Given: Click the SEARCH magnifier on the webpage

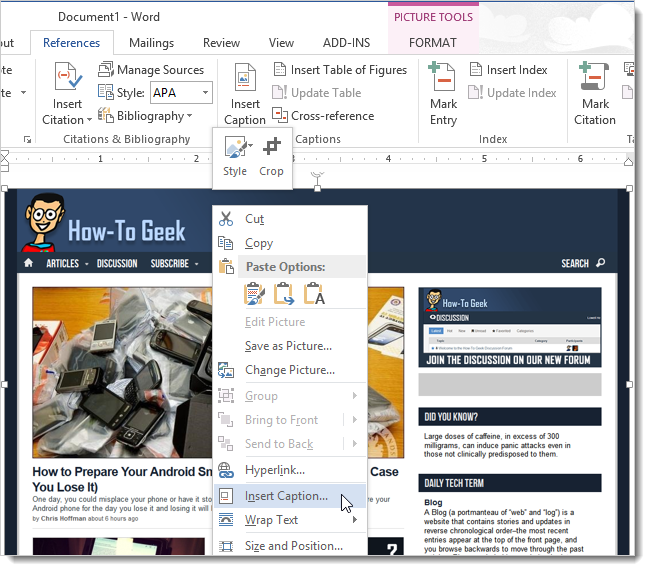Looking at the screenshot, I should click(600, 263).
